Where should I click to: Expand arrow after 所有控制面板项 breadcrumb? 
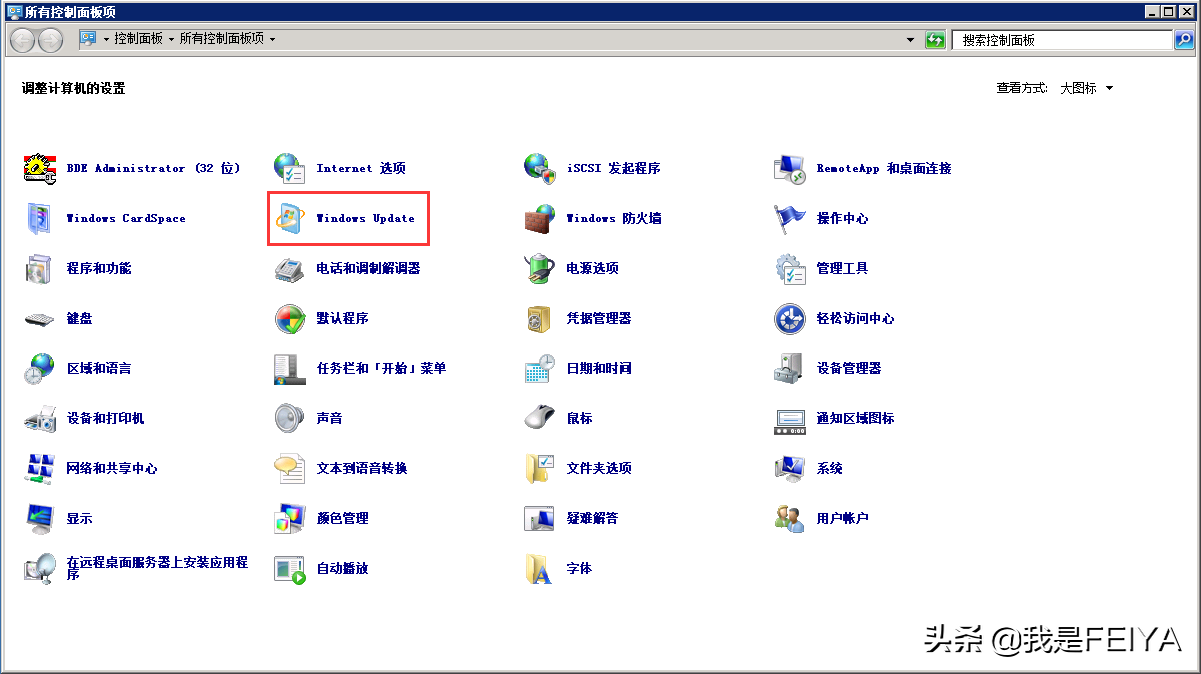tap(272, 39)
